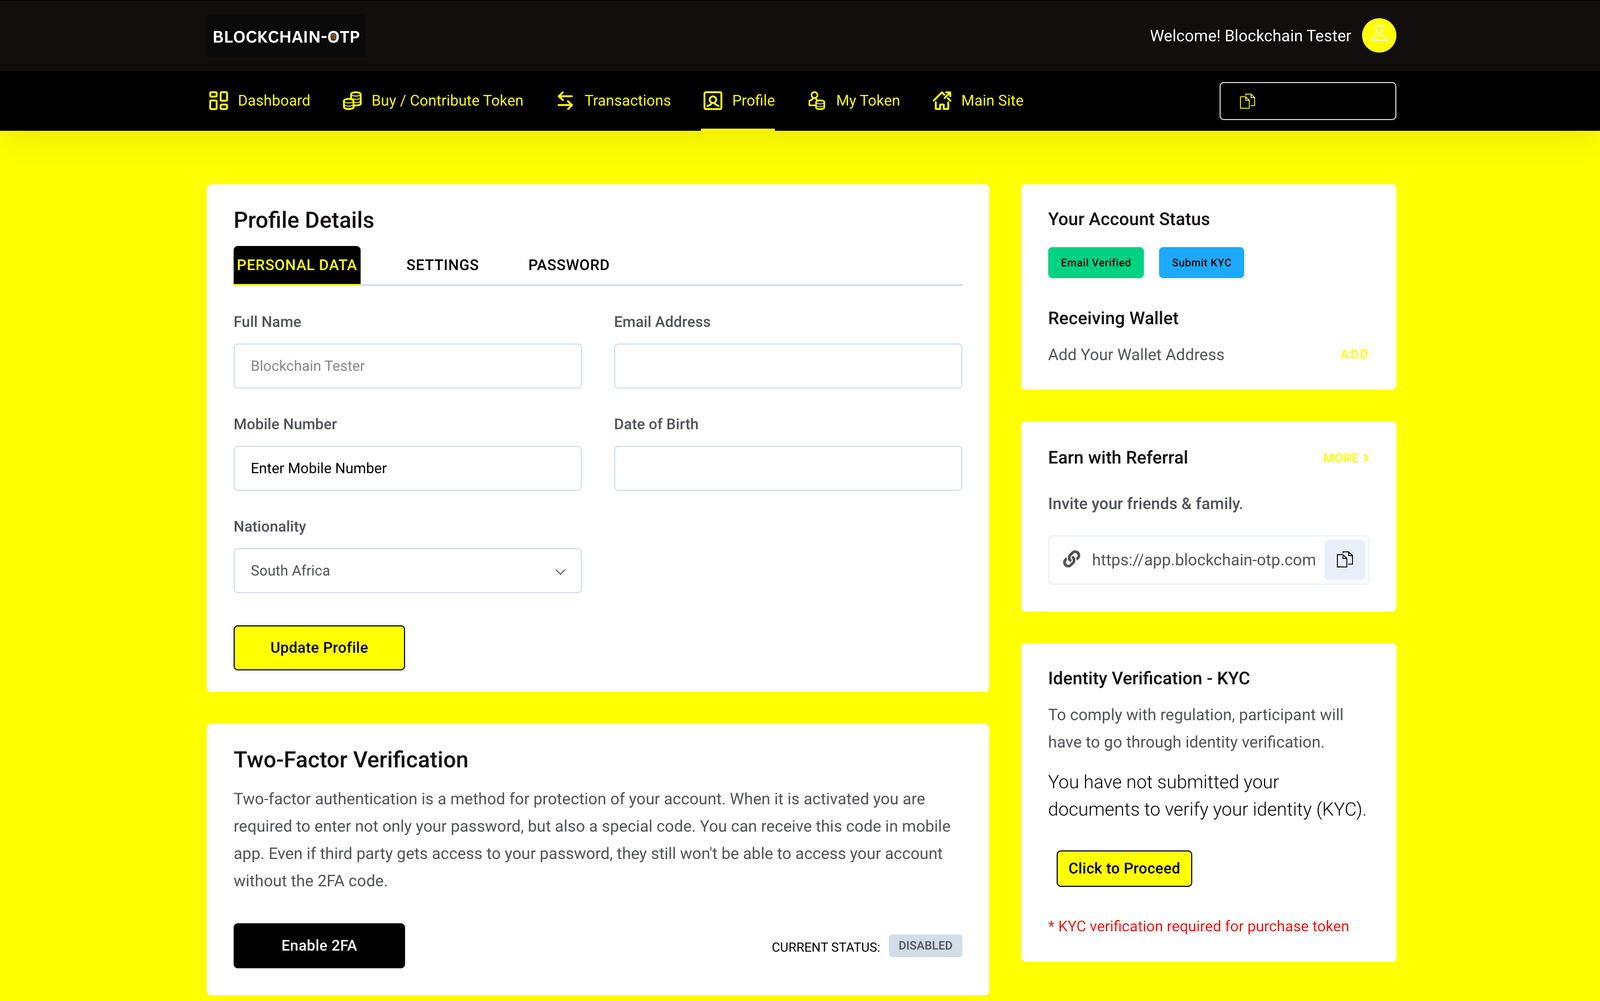1600x1001 pixels.
Task: Click the Email Address input field
Action: tap(788, 366)
